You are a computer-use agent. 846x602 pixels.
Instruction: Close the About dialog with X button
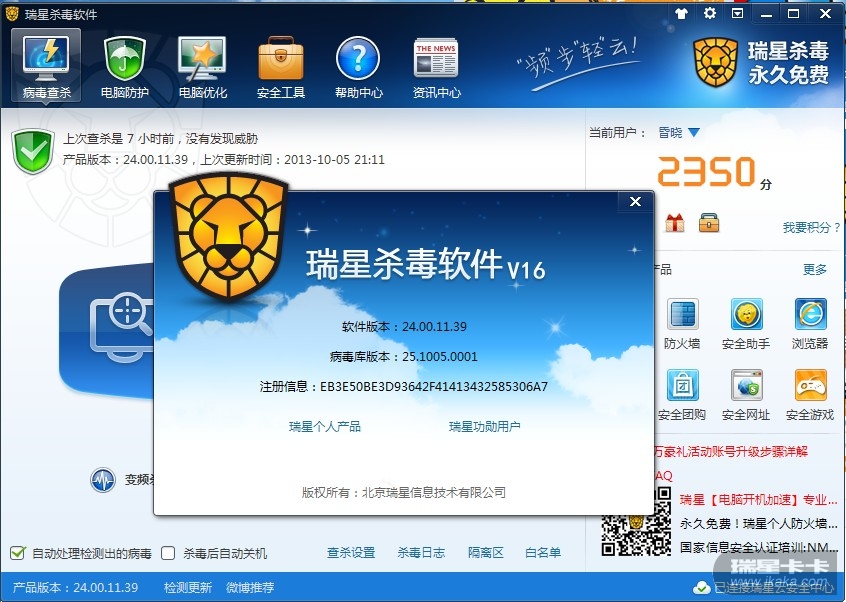click(x=636, y=201)
